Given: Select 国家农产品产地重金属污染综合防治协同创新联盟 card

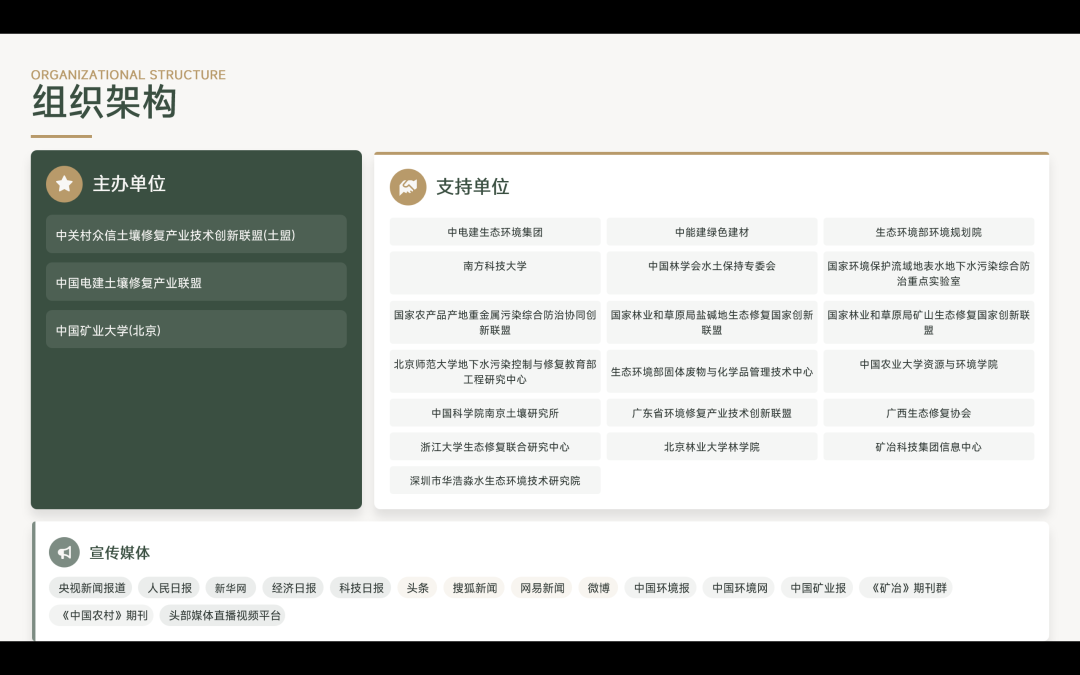Looking at the screenshot, I should (495, 322).
